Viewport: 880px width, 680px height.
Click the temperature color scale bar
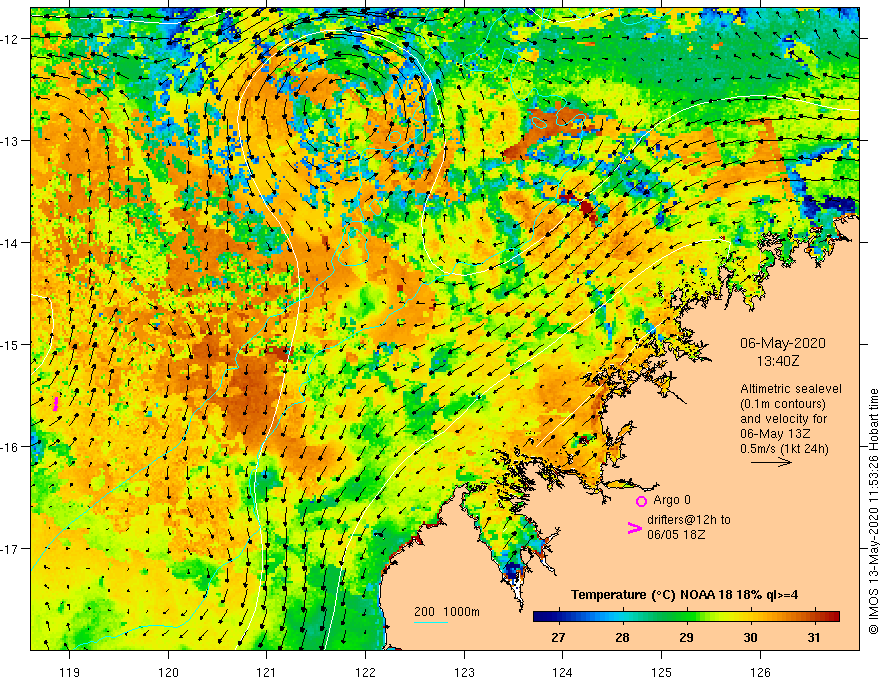pos(686,617)
